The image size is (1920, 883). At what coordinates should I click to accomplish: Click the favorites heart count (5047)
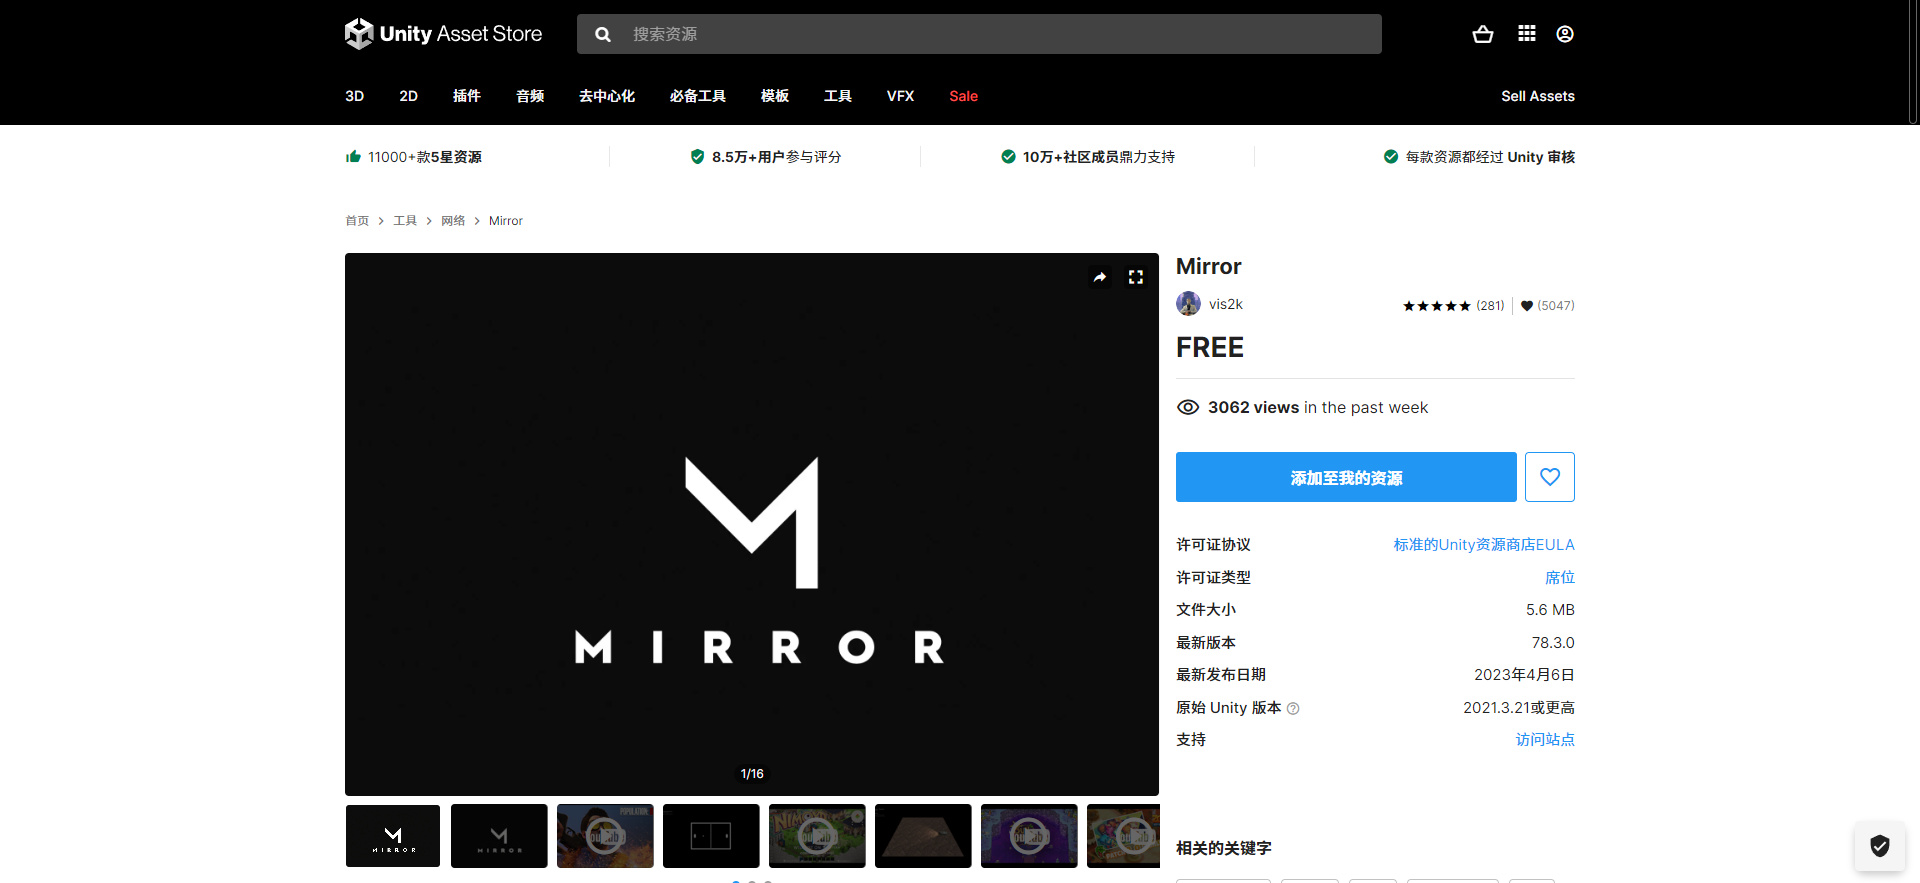(x=1547, y=306)
